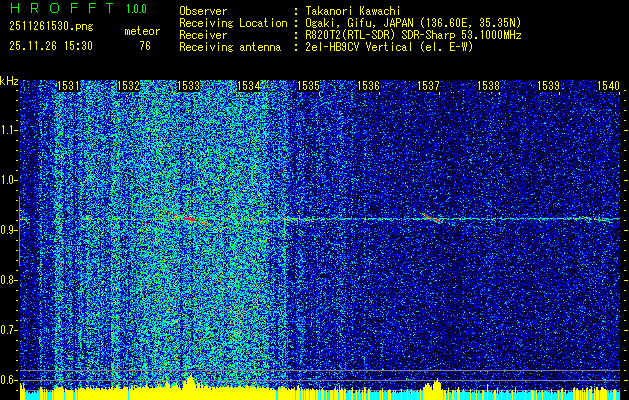Click the 1537 time marker
The image size is (629, 400).
[x=428, y=86]
